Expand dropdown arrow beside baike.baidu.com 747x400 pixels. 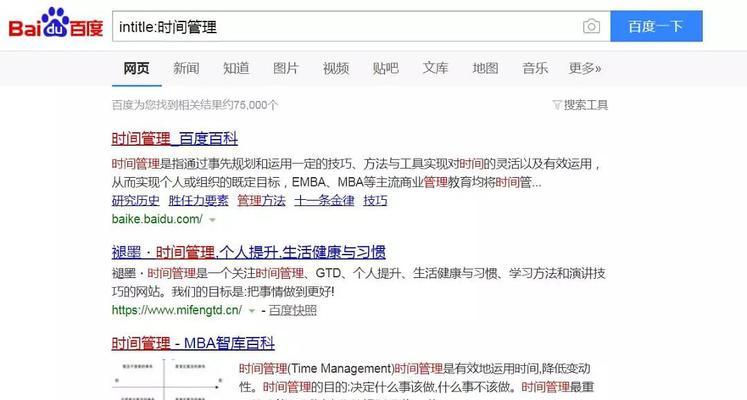(x=212, y=220)
